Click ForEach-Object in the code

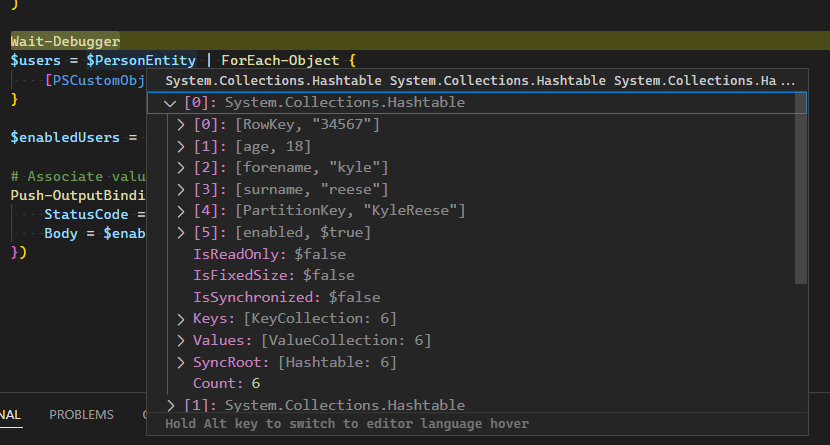tap(280, 61)
